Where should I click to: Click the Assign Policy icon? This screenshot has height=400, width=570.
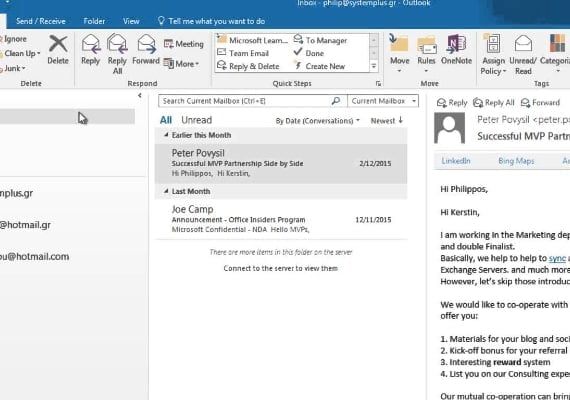(x=493, y=44)
